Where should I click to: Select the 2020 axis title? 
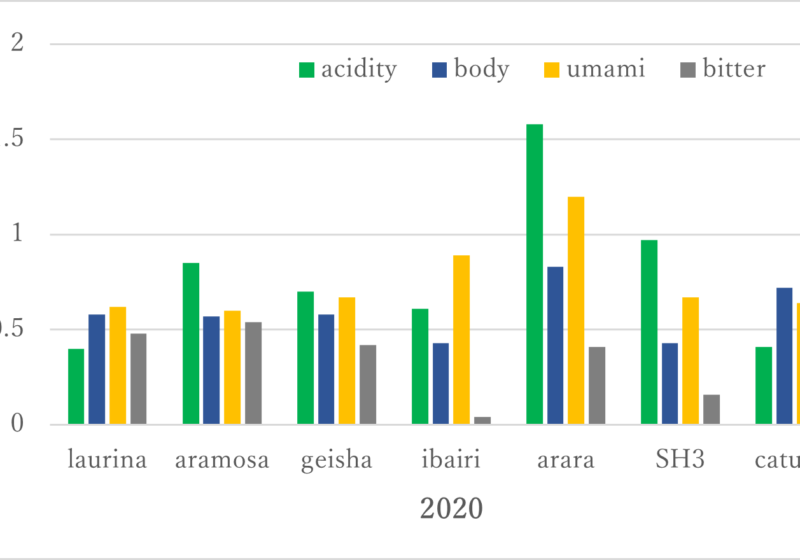pos(450,509)
